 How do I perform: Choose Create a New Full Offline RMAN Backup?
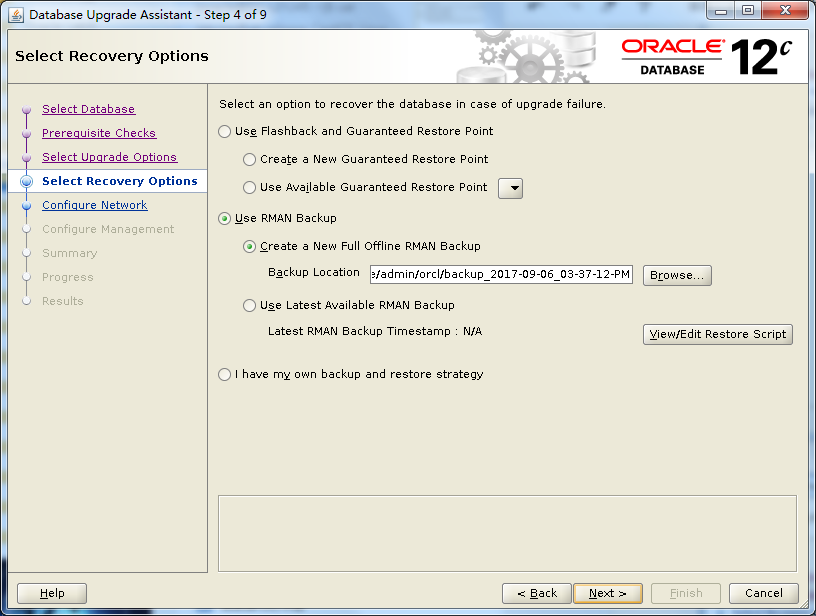tap(250, 246)
